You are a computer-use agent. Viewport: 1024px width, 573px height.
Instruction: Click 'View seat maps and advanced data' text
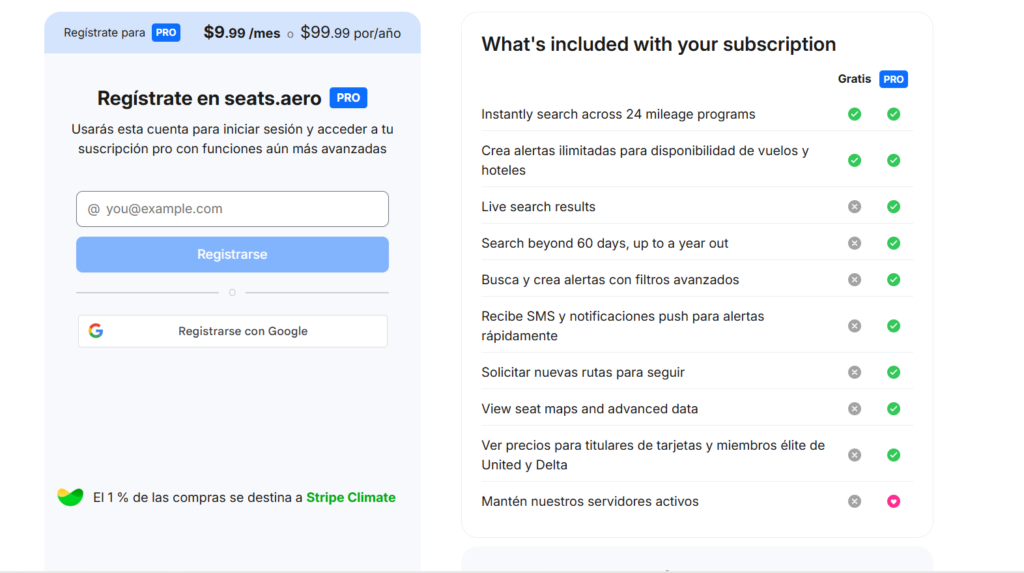pos(590,409)
